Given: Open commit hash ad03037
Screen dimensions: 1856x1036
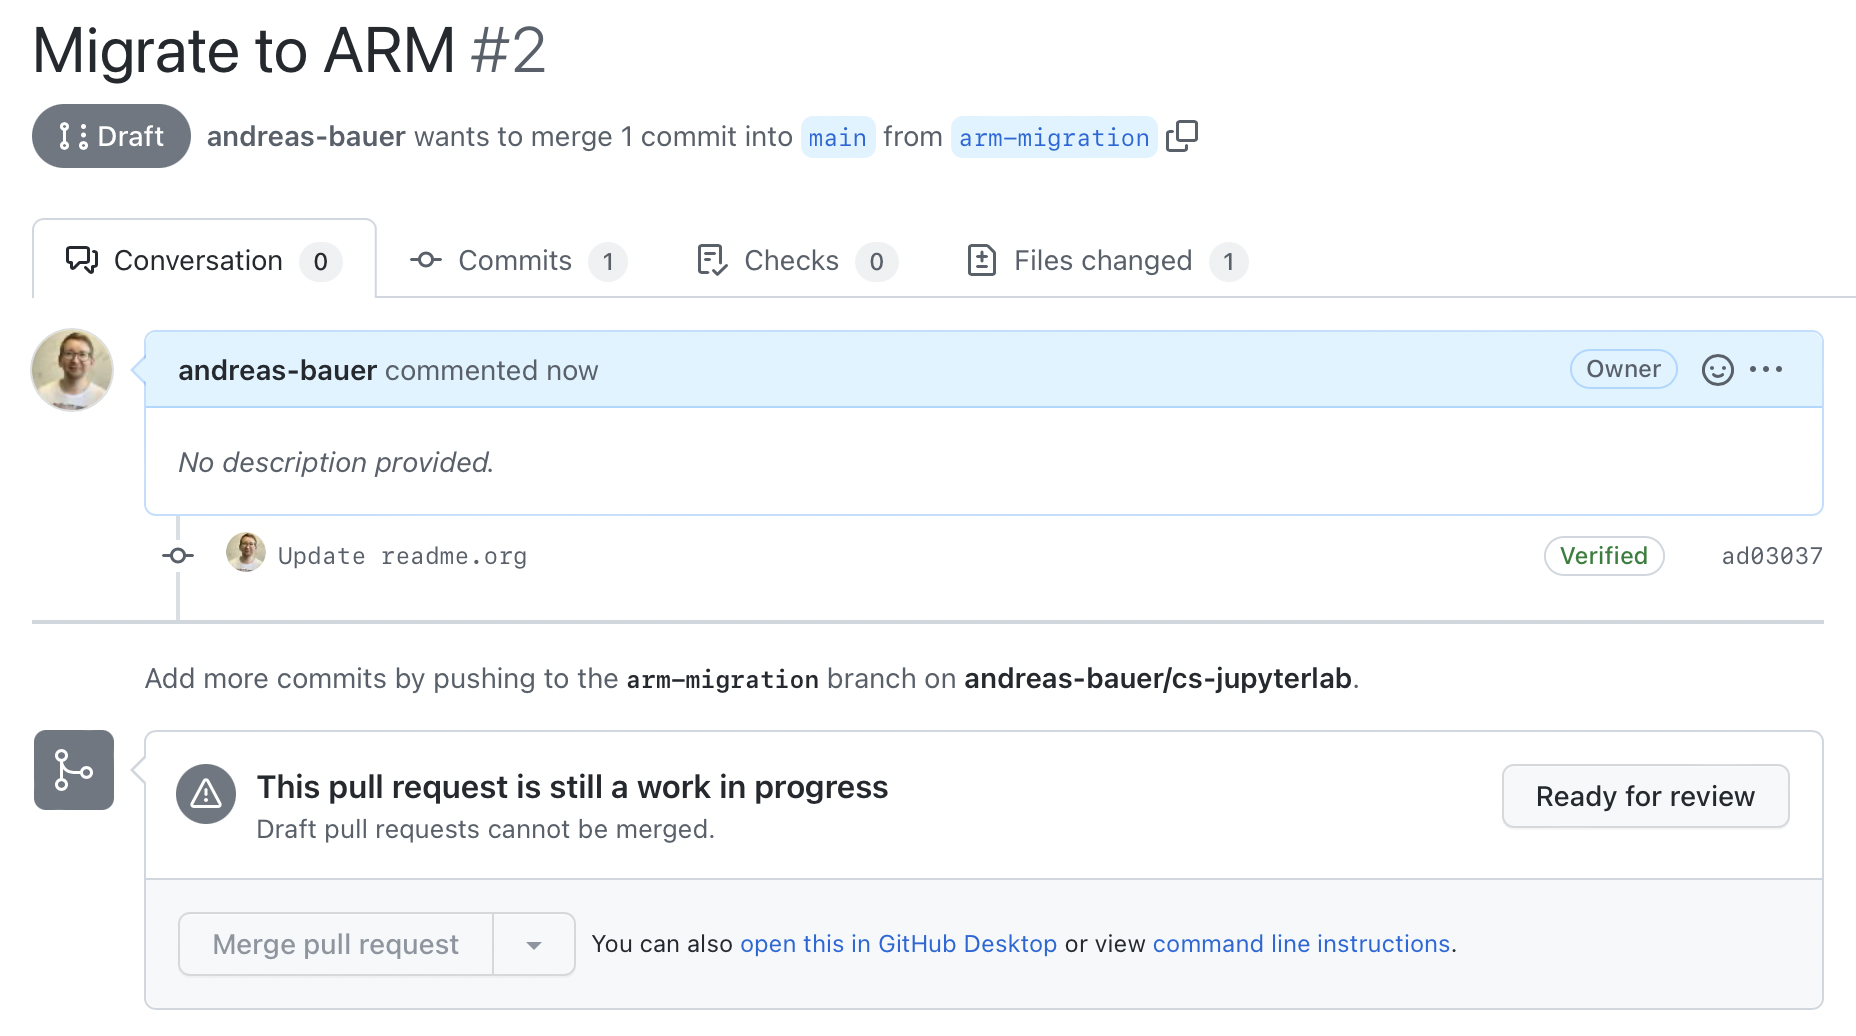Looking at the screenshot, I should (1772, 556).
